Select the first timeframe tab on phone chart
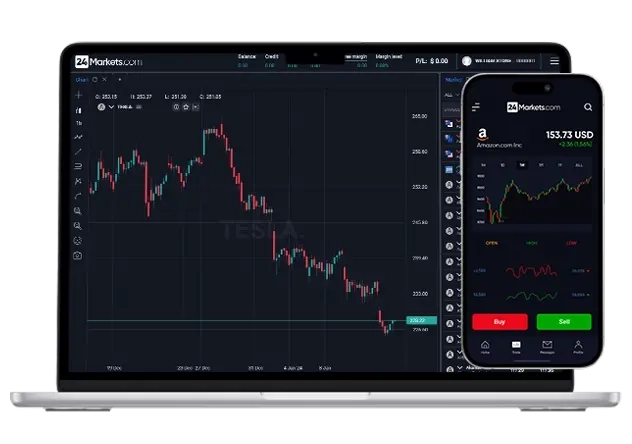The width and height of the screenshot is (632, 444). pos(484,165)
